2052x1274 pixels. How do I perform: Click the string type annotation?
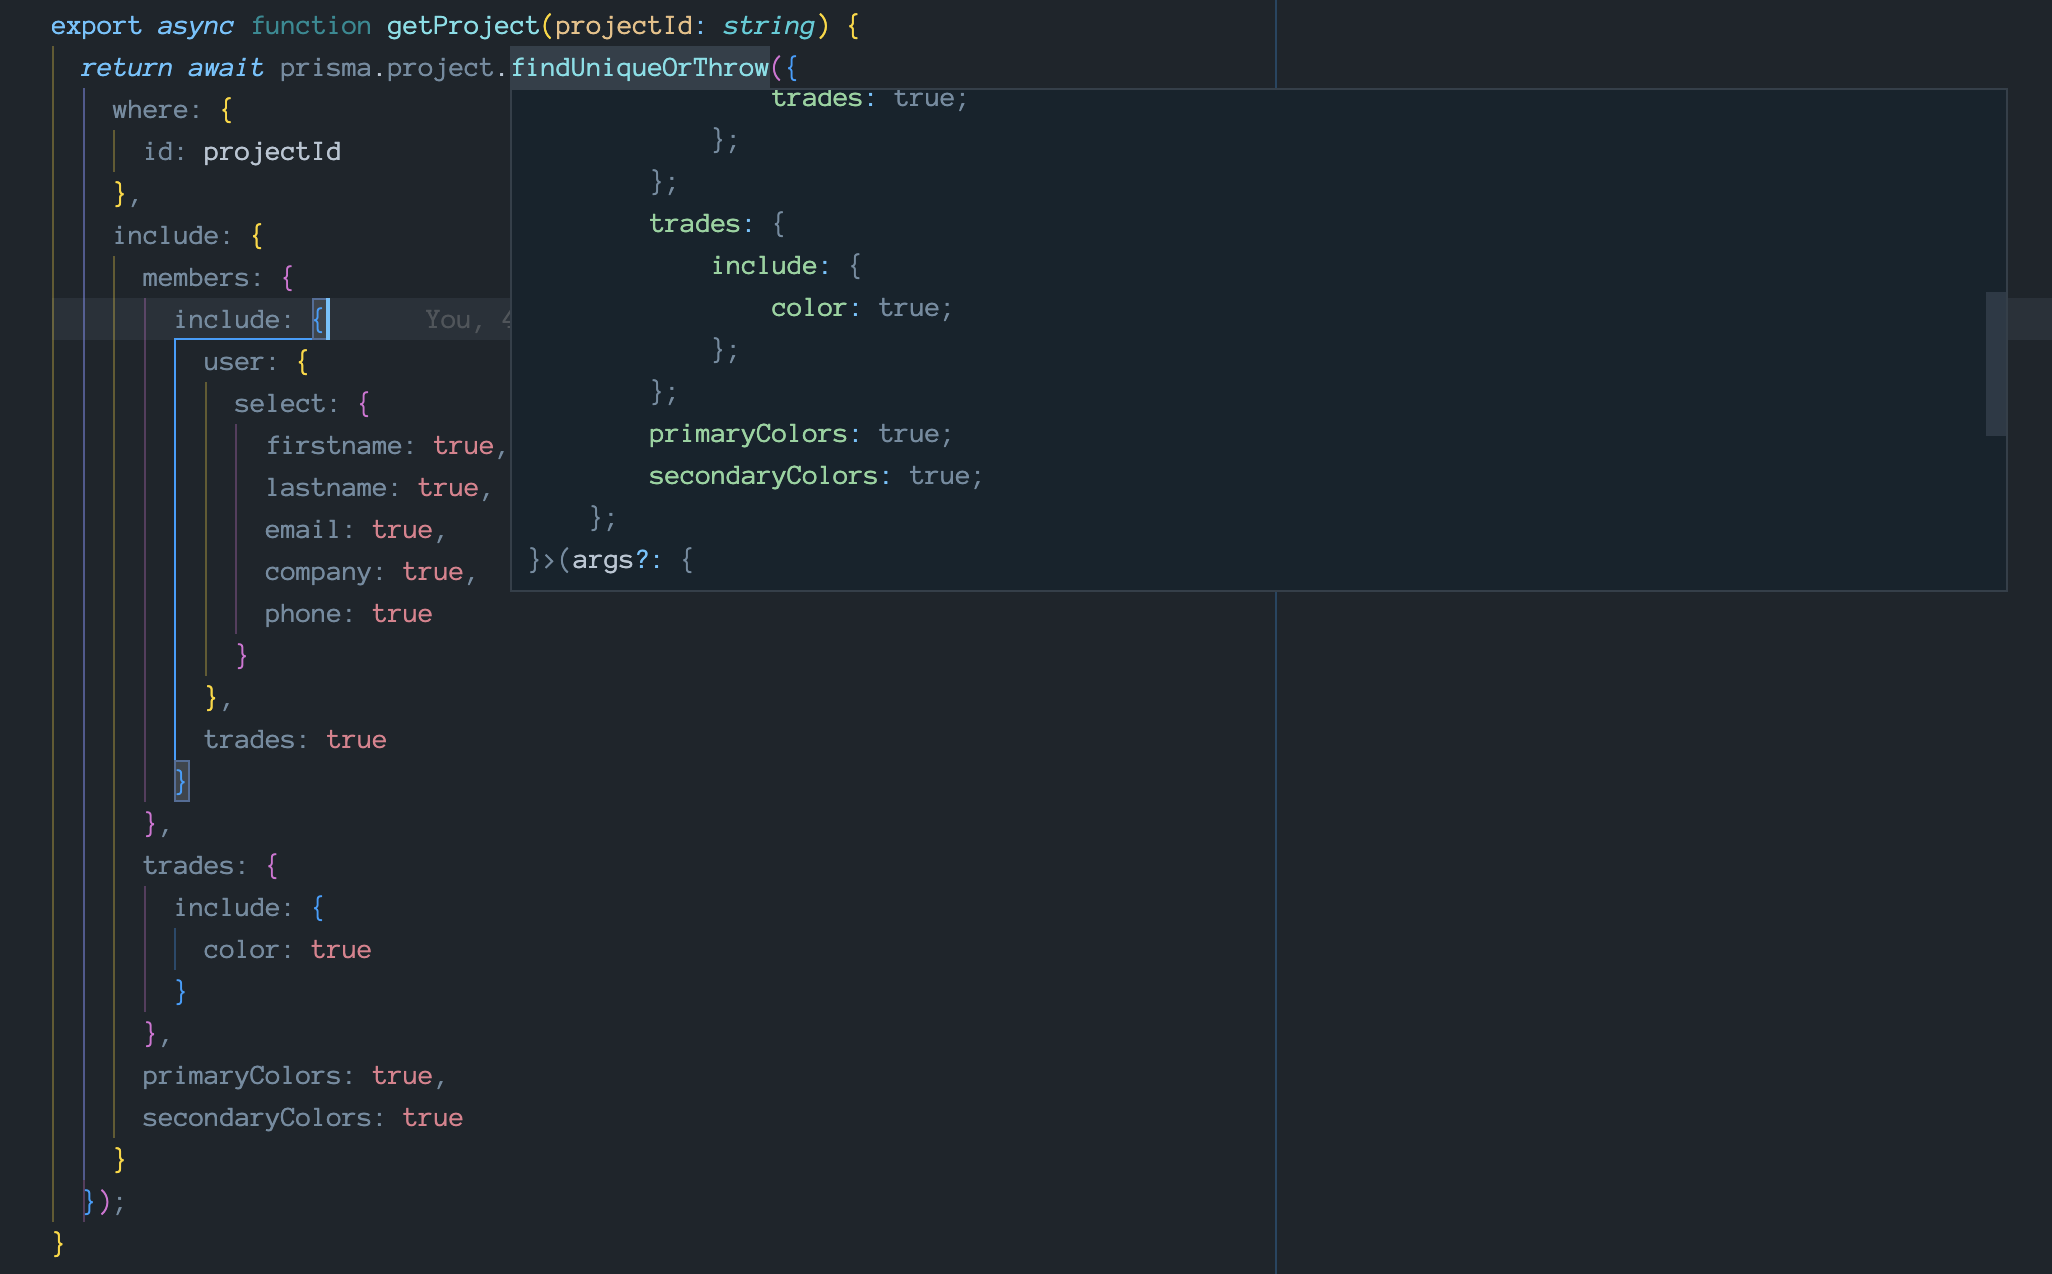(767, 26)
